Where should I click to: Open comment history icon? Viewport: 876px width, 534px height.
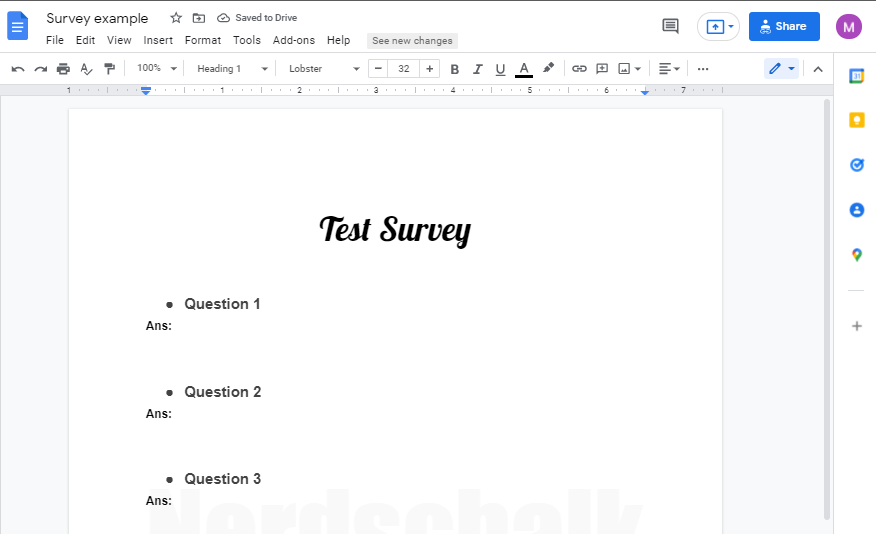[670, 27]
